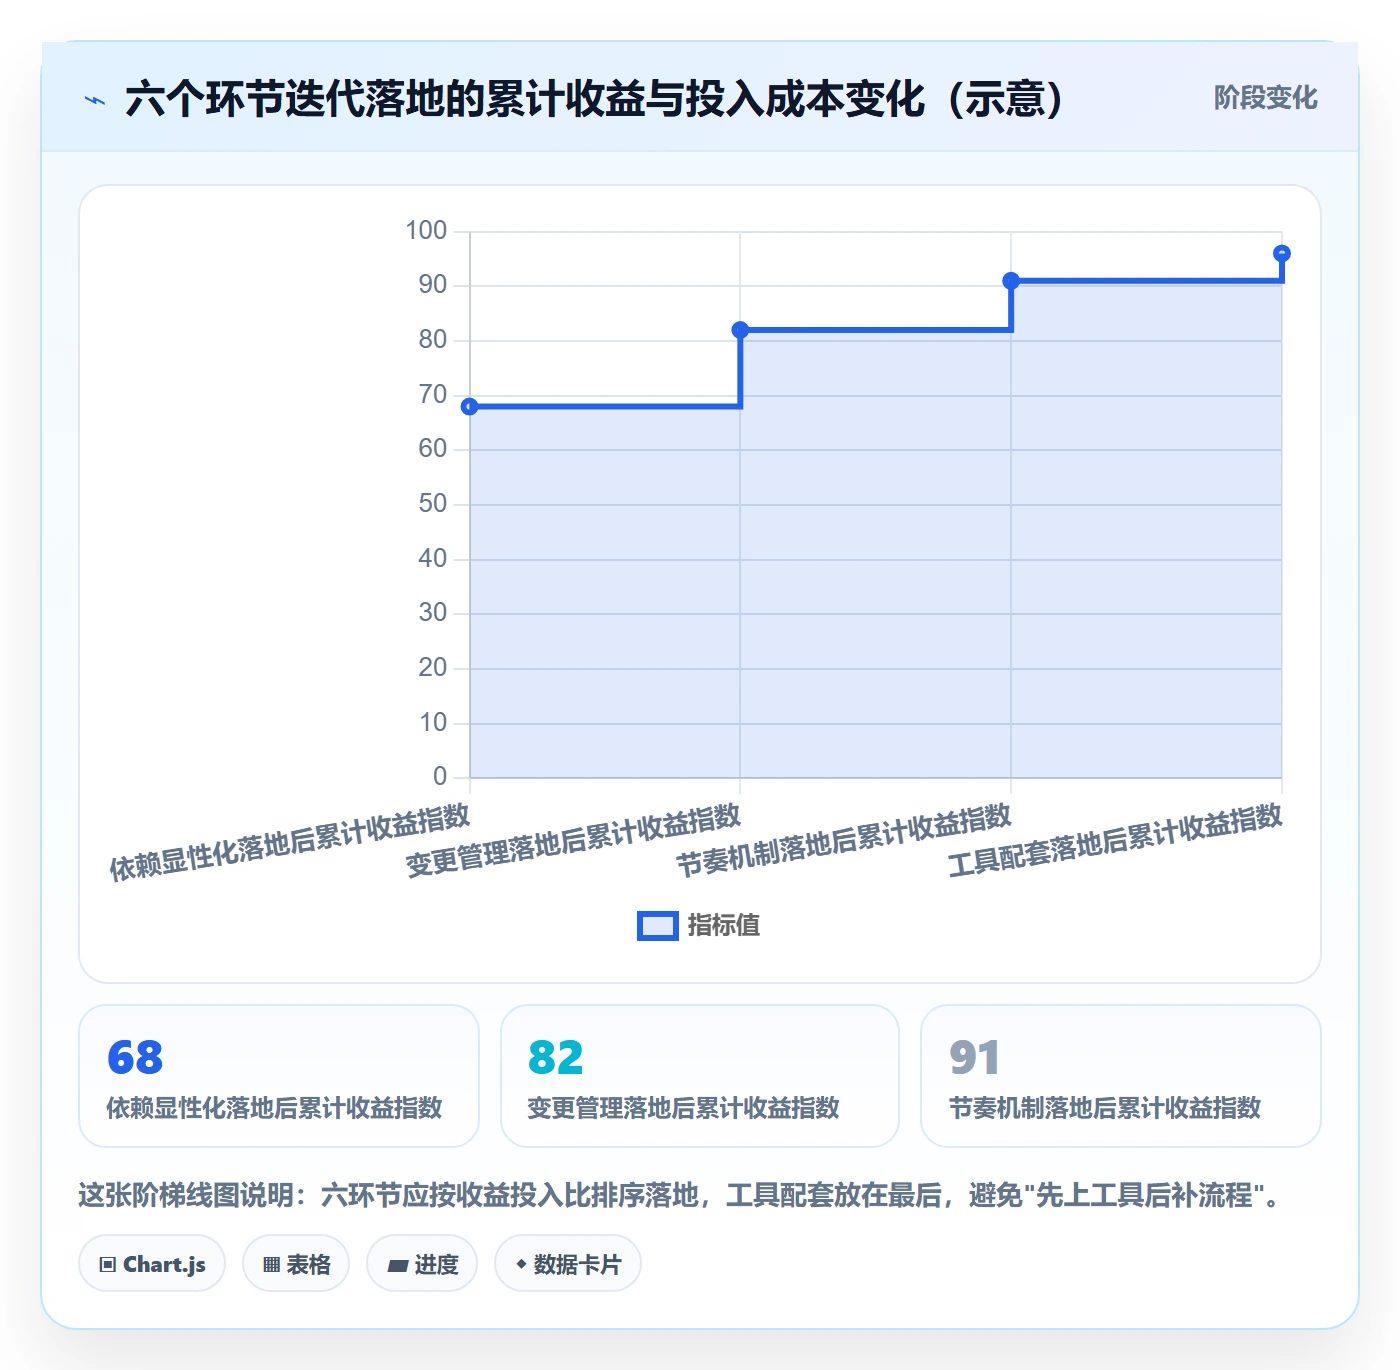The image size is (1400, 1370).
Task: Open the 68 依赖显性化 data card
Action: pos(279,1076)
